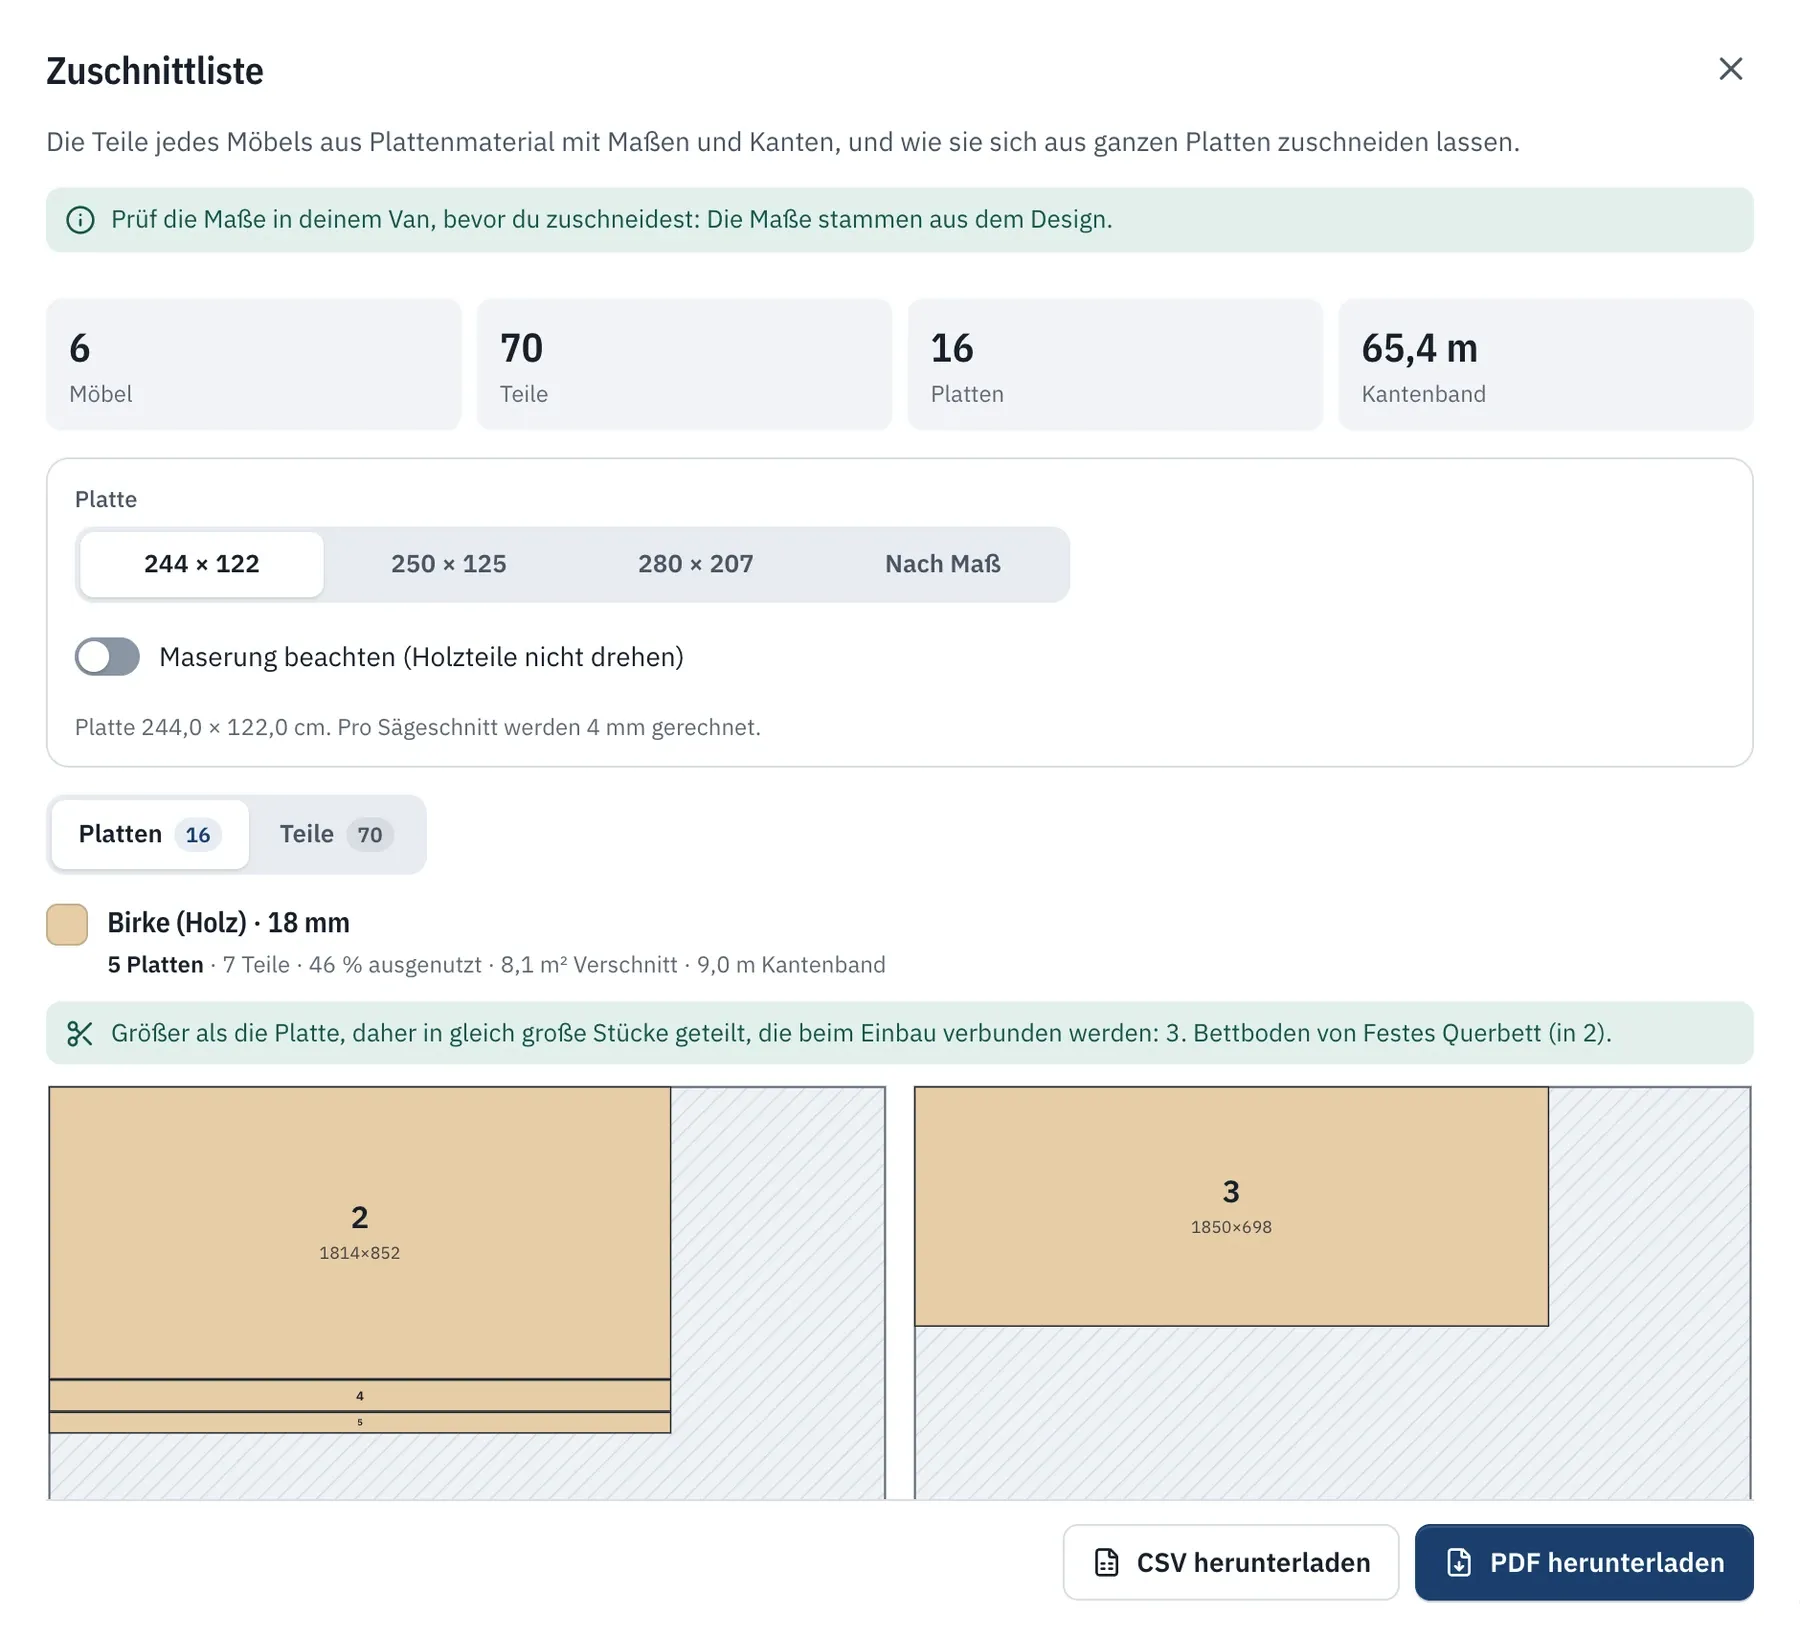
Task: Select plate size 244 × 122
Action: pyautogui.click(x=202, y=564)
